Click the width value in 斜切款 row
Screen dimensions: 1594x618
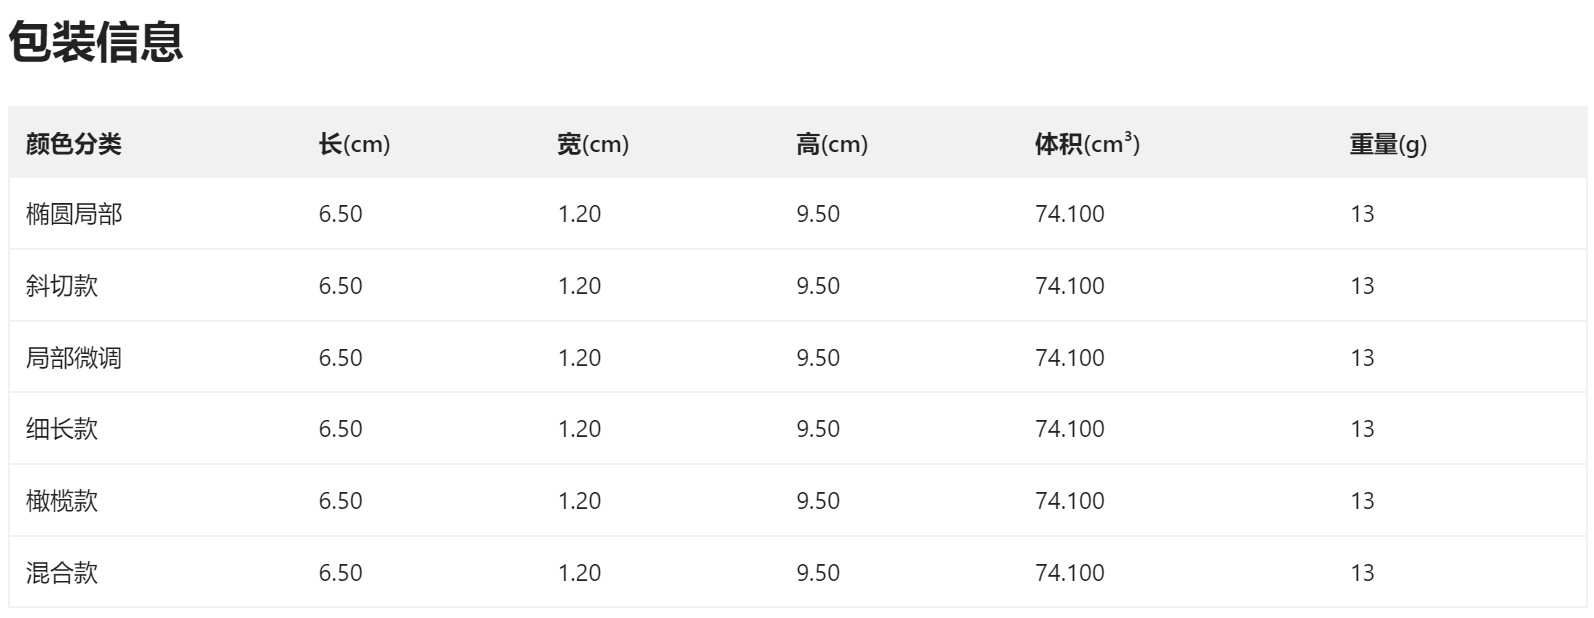[x=579, y=286]
